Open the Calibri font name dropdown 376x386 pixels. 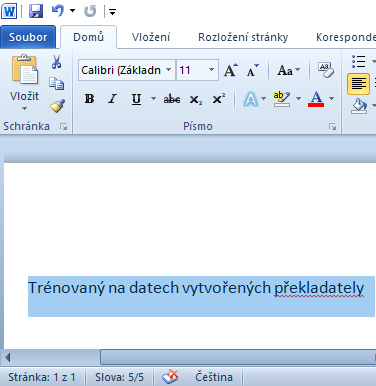pyautogui.click(x=169, y=70)
